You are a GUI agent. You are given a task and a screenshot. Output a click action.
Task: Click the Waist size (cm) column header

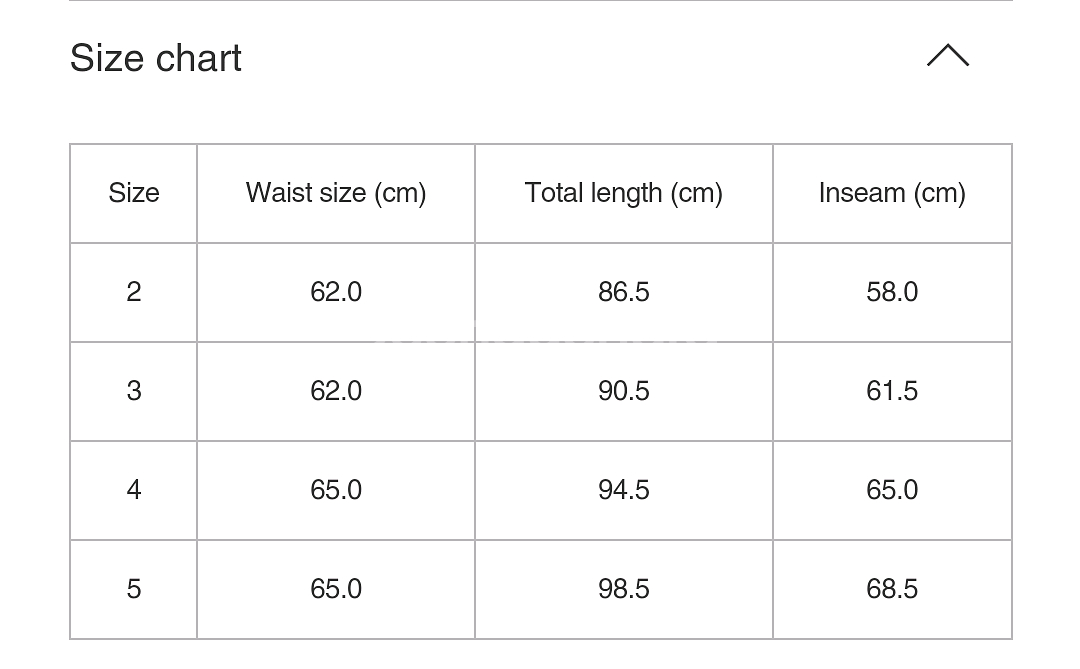tap(336, 193)
